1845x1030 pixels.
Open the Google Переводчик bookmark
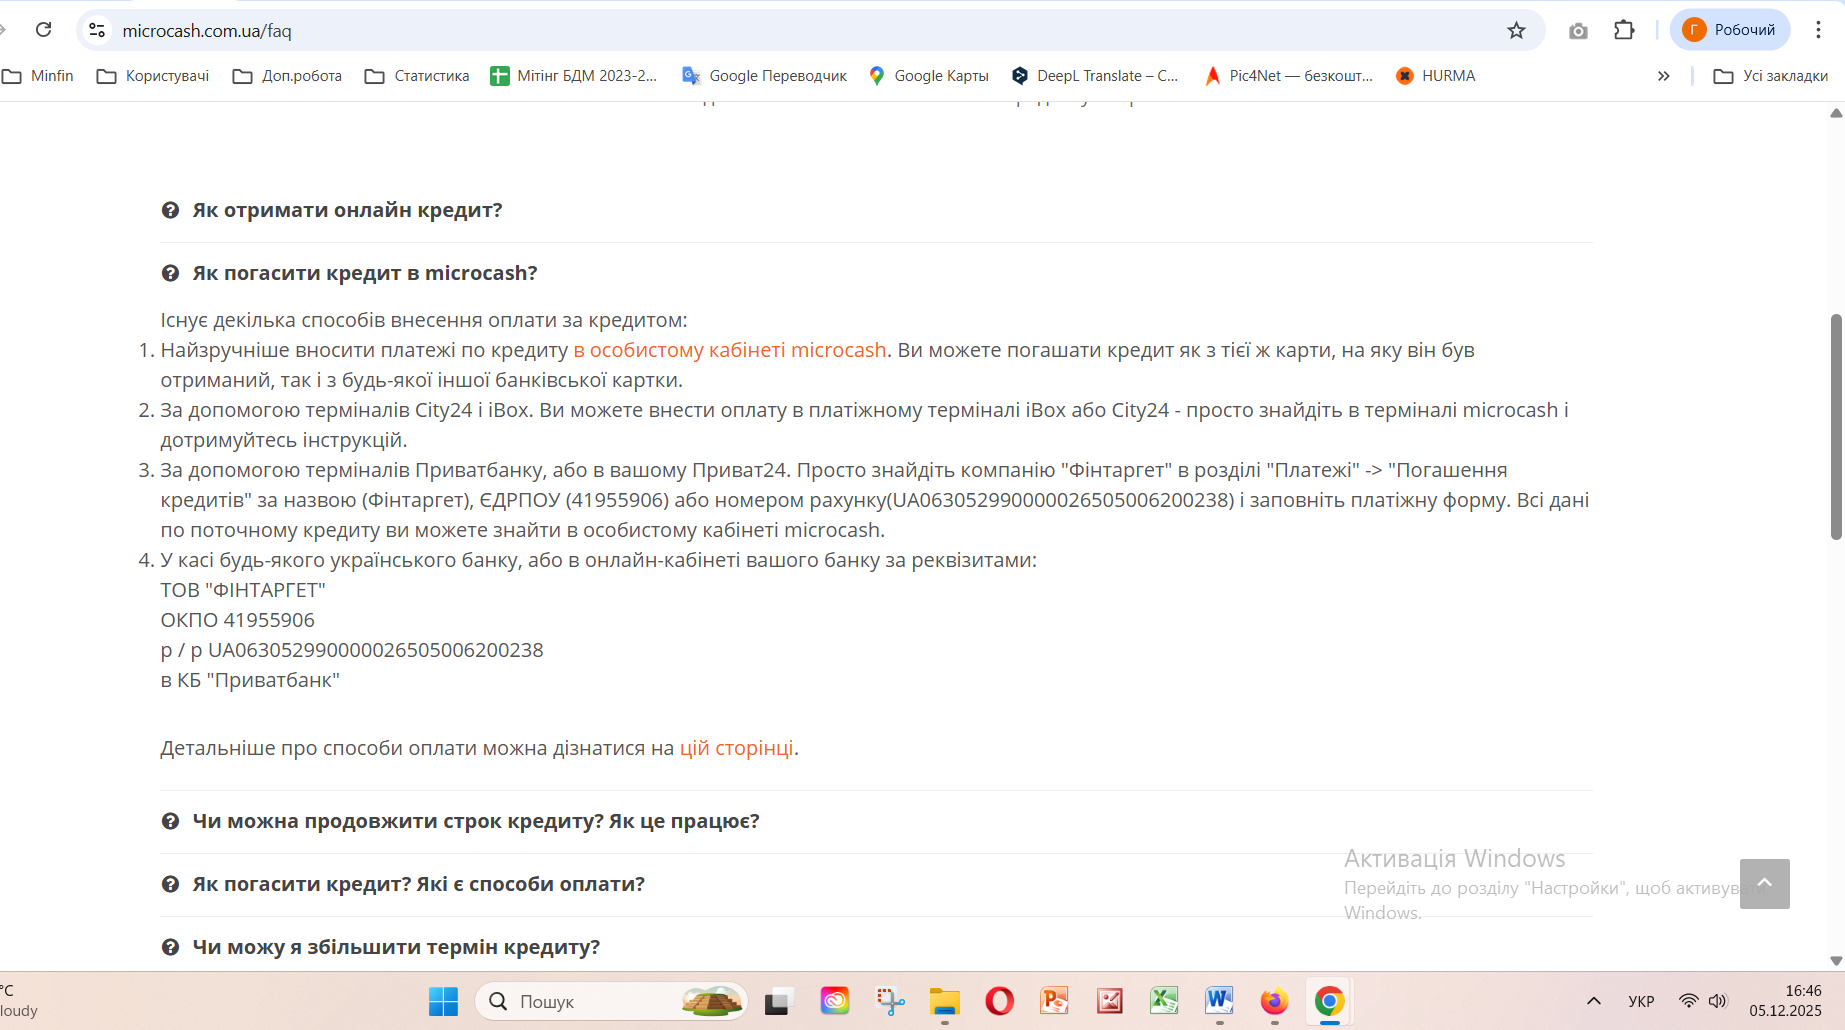coord(764,76)
